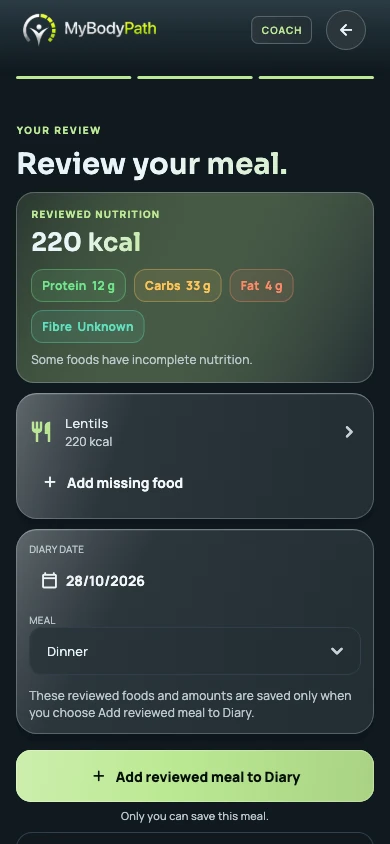Open the Meal selector showing Dinner

pos(195,651)
